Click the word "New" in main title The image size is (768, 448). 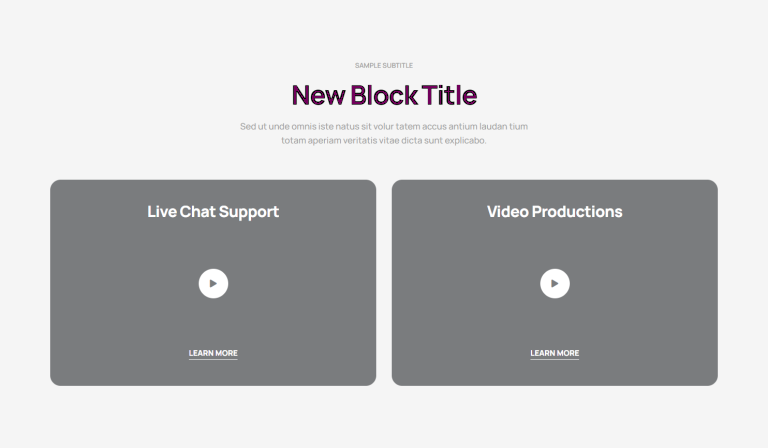pyautogui.click(x=319, y=95)
